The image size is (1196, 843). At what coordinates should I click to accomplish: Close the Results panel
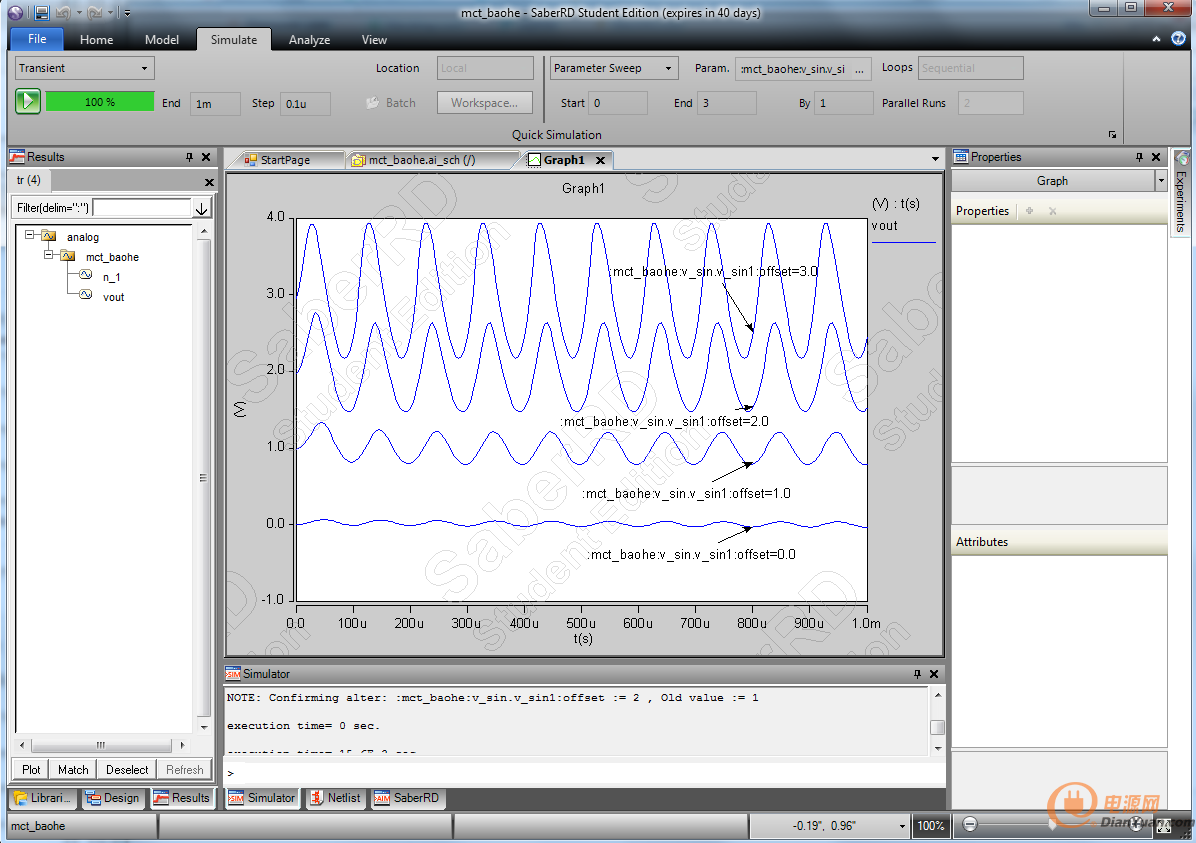tap(206, 156)
